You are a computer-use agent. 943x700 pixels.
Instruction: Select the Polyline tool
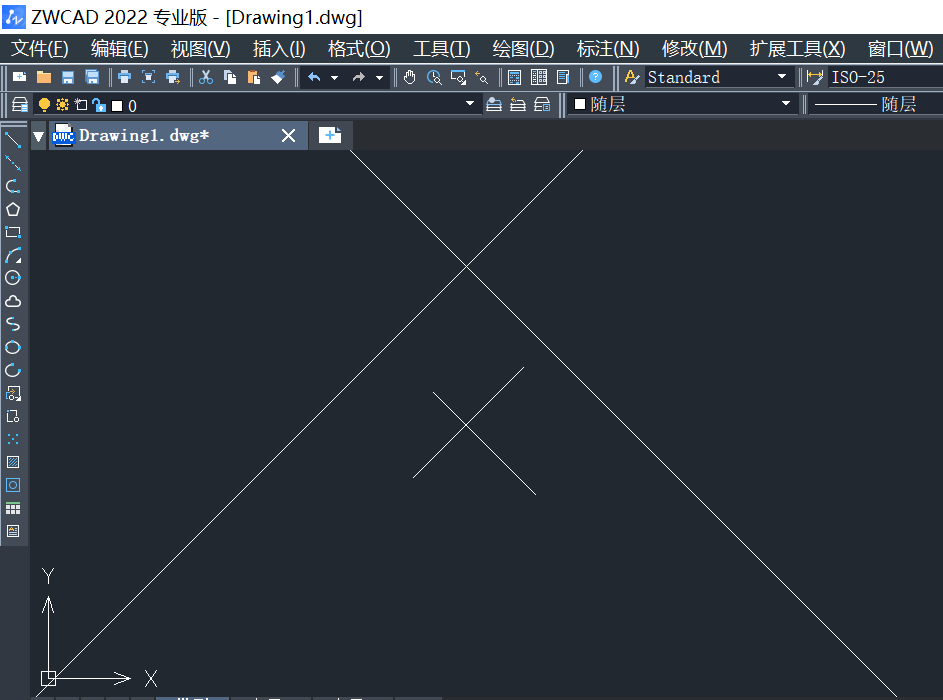(13, 186)
